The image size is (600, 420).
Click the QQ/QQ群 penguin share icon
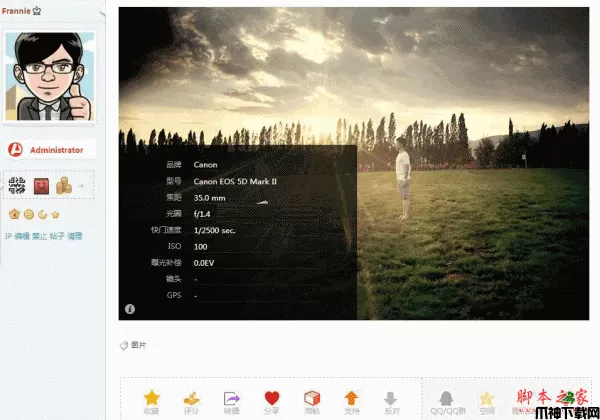point(446,398)
